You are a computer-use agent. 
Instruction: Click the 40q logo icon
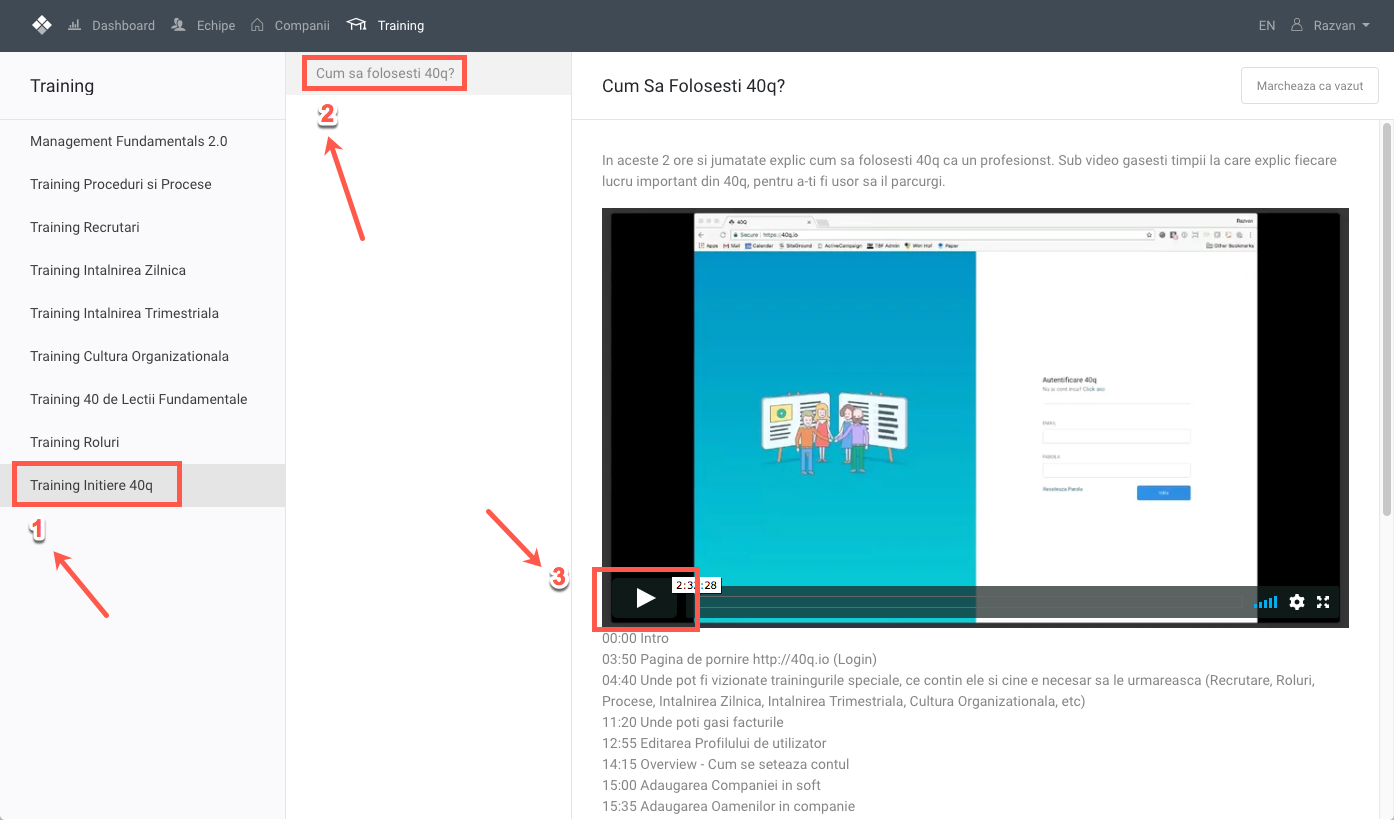(41, 25)
